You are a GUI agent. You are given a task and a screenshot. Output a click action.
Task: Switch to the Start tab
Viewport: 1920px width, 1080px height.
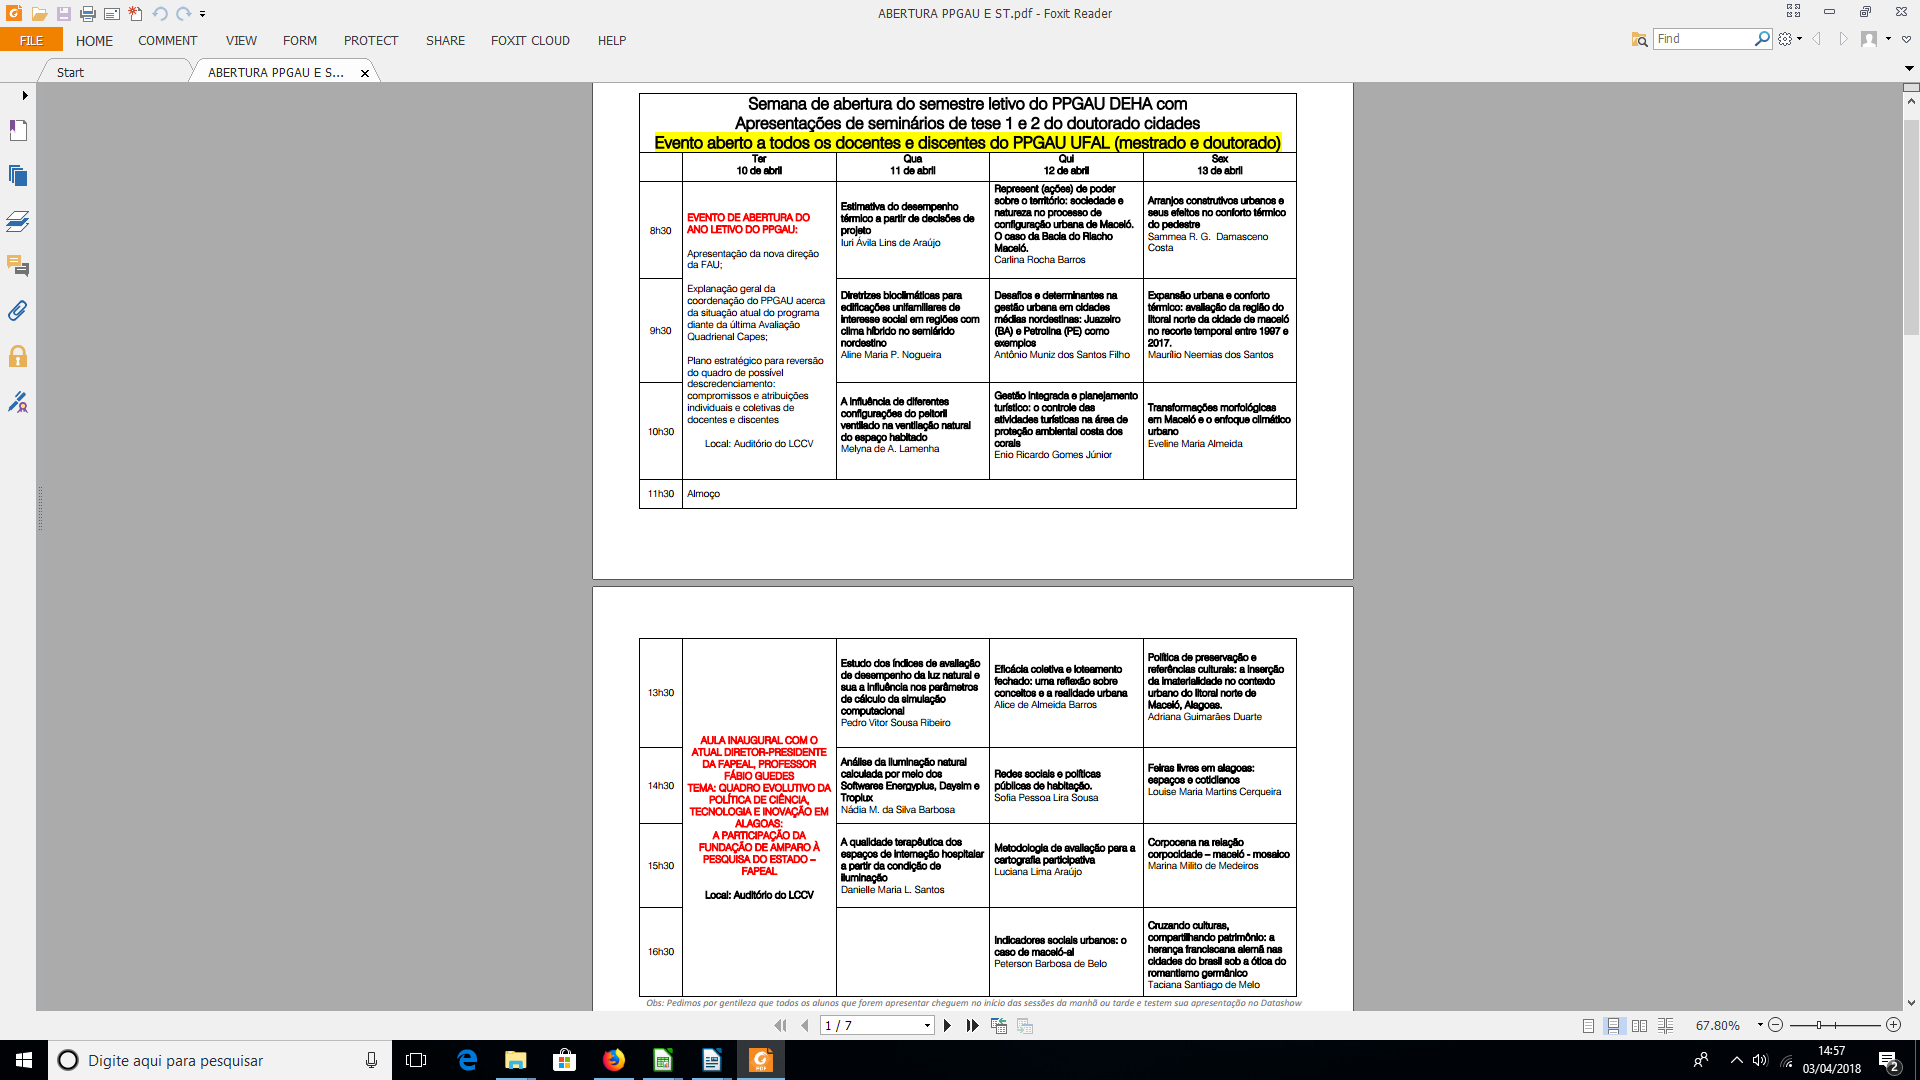[70, 72]
